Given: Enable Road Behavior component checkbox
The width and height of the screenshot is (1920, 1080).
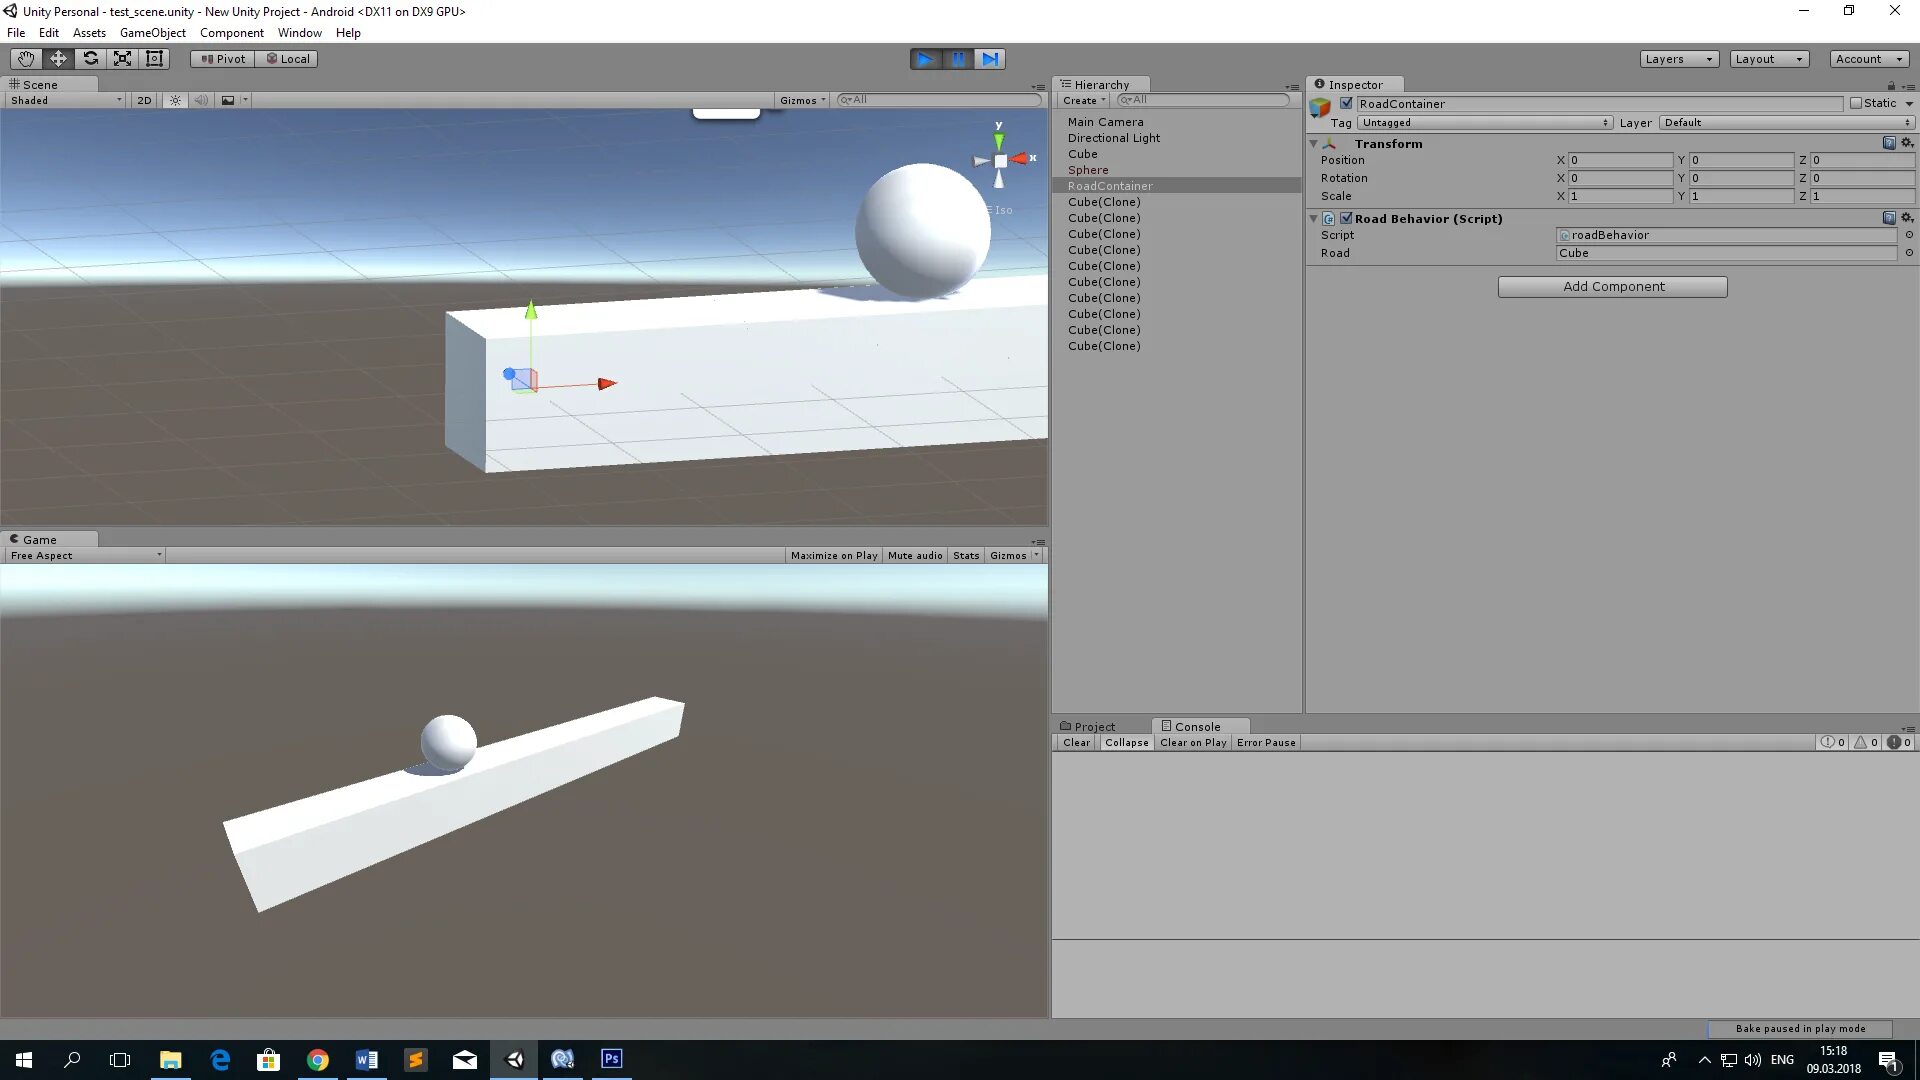Looking at the screenshot, I should [x=1342, y=218].
